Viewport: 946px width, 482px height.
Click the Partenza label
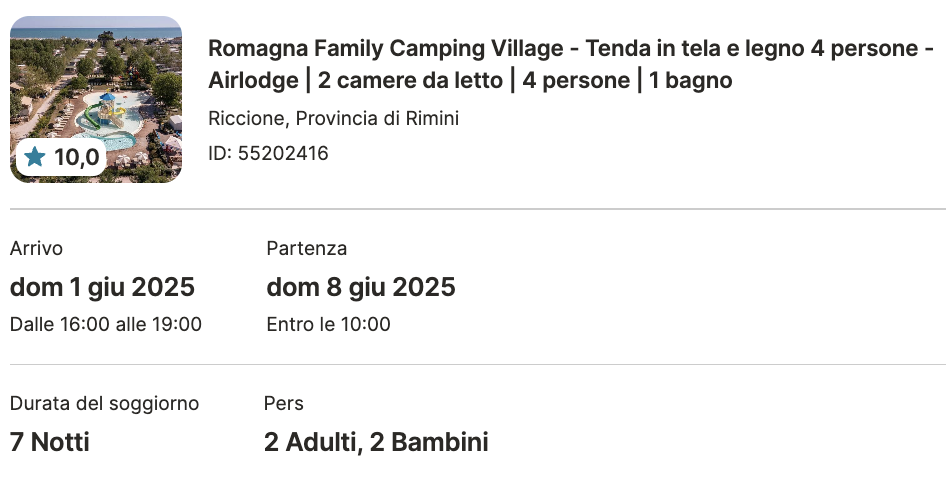tap(306, 249)
